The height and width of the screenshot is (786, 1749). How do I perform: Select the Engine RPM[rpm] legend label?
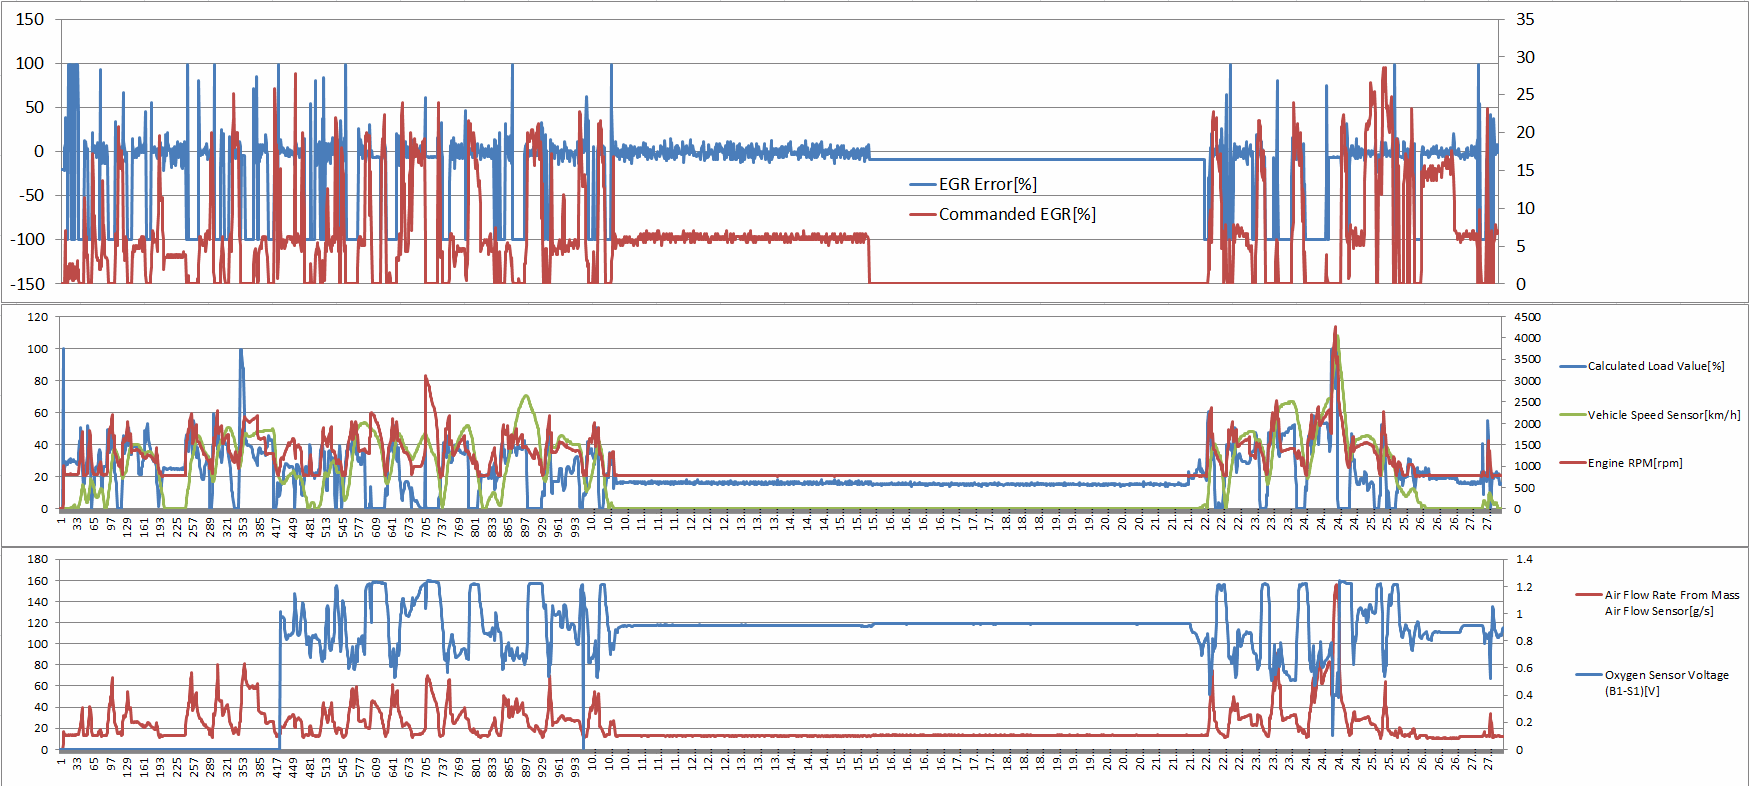pyautogui.click(x=1634, y=463)
